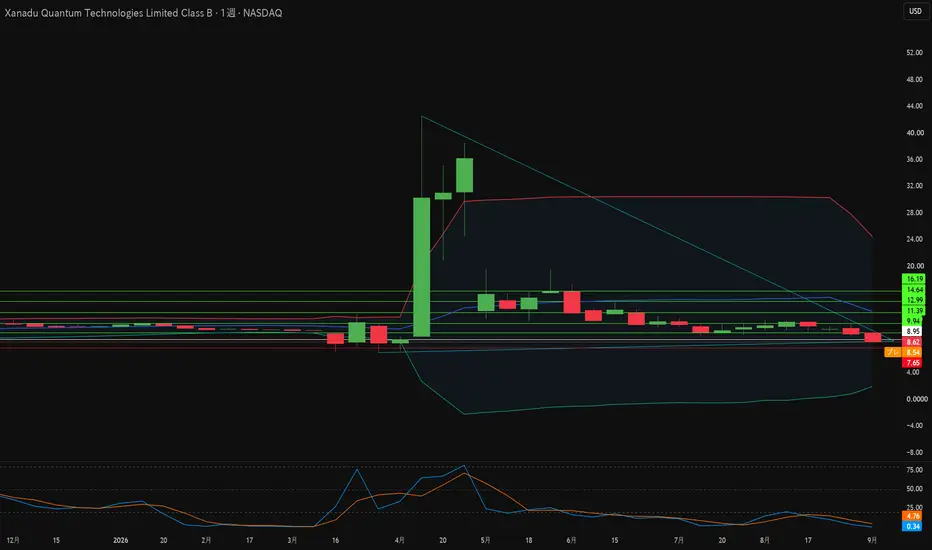Image resolution: width=932 pixels, height=550 pixels.
Task: Click the 9.94 price label
Action: tap(912, 321)
